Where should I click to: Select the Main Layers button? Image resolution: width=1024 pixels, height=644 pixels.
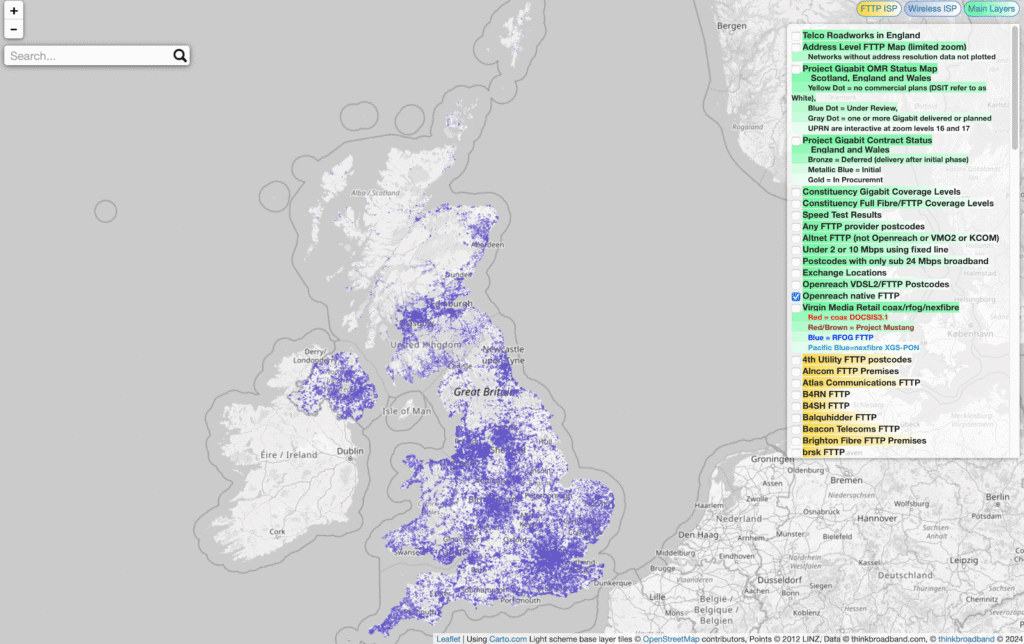point(991,8)
